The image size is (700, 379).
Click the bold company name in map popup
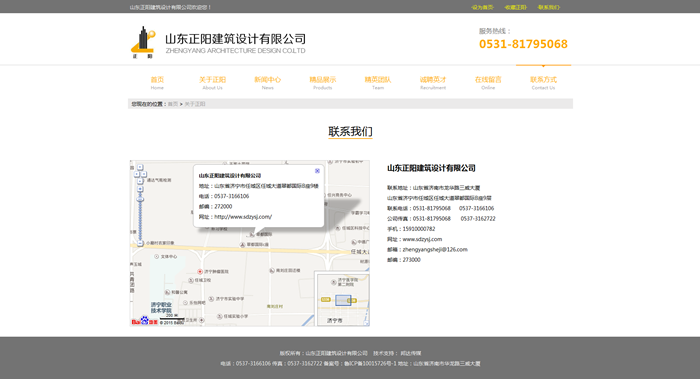(230, 176)
